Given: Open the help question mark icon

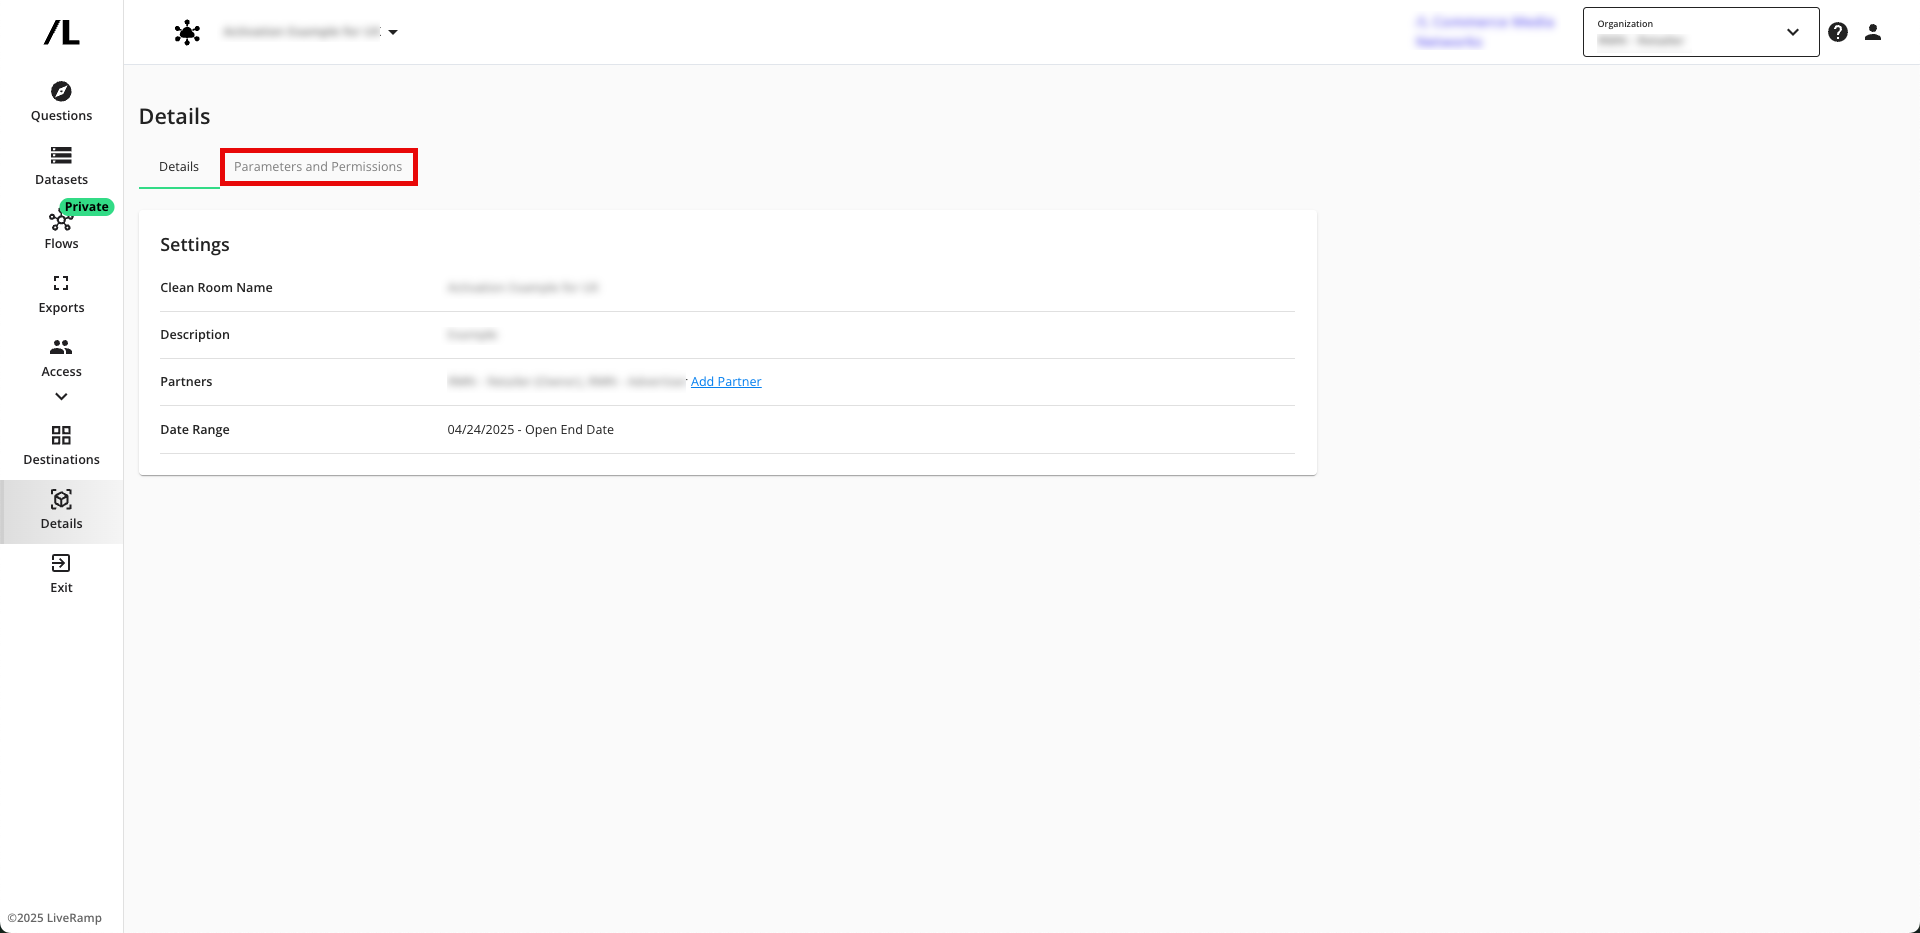Looking at the screenshot, I should [1837, 33].
